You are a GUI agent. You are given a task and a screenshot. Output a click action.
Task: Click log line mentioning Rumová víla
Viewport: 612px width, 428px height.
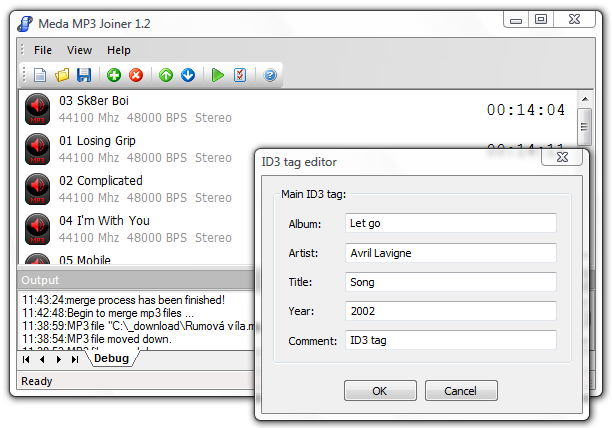pos(138,326)
